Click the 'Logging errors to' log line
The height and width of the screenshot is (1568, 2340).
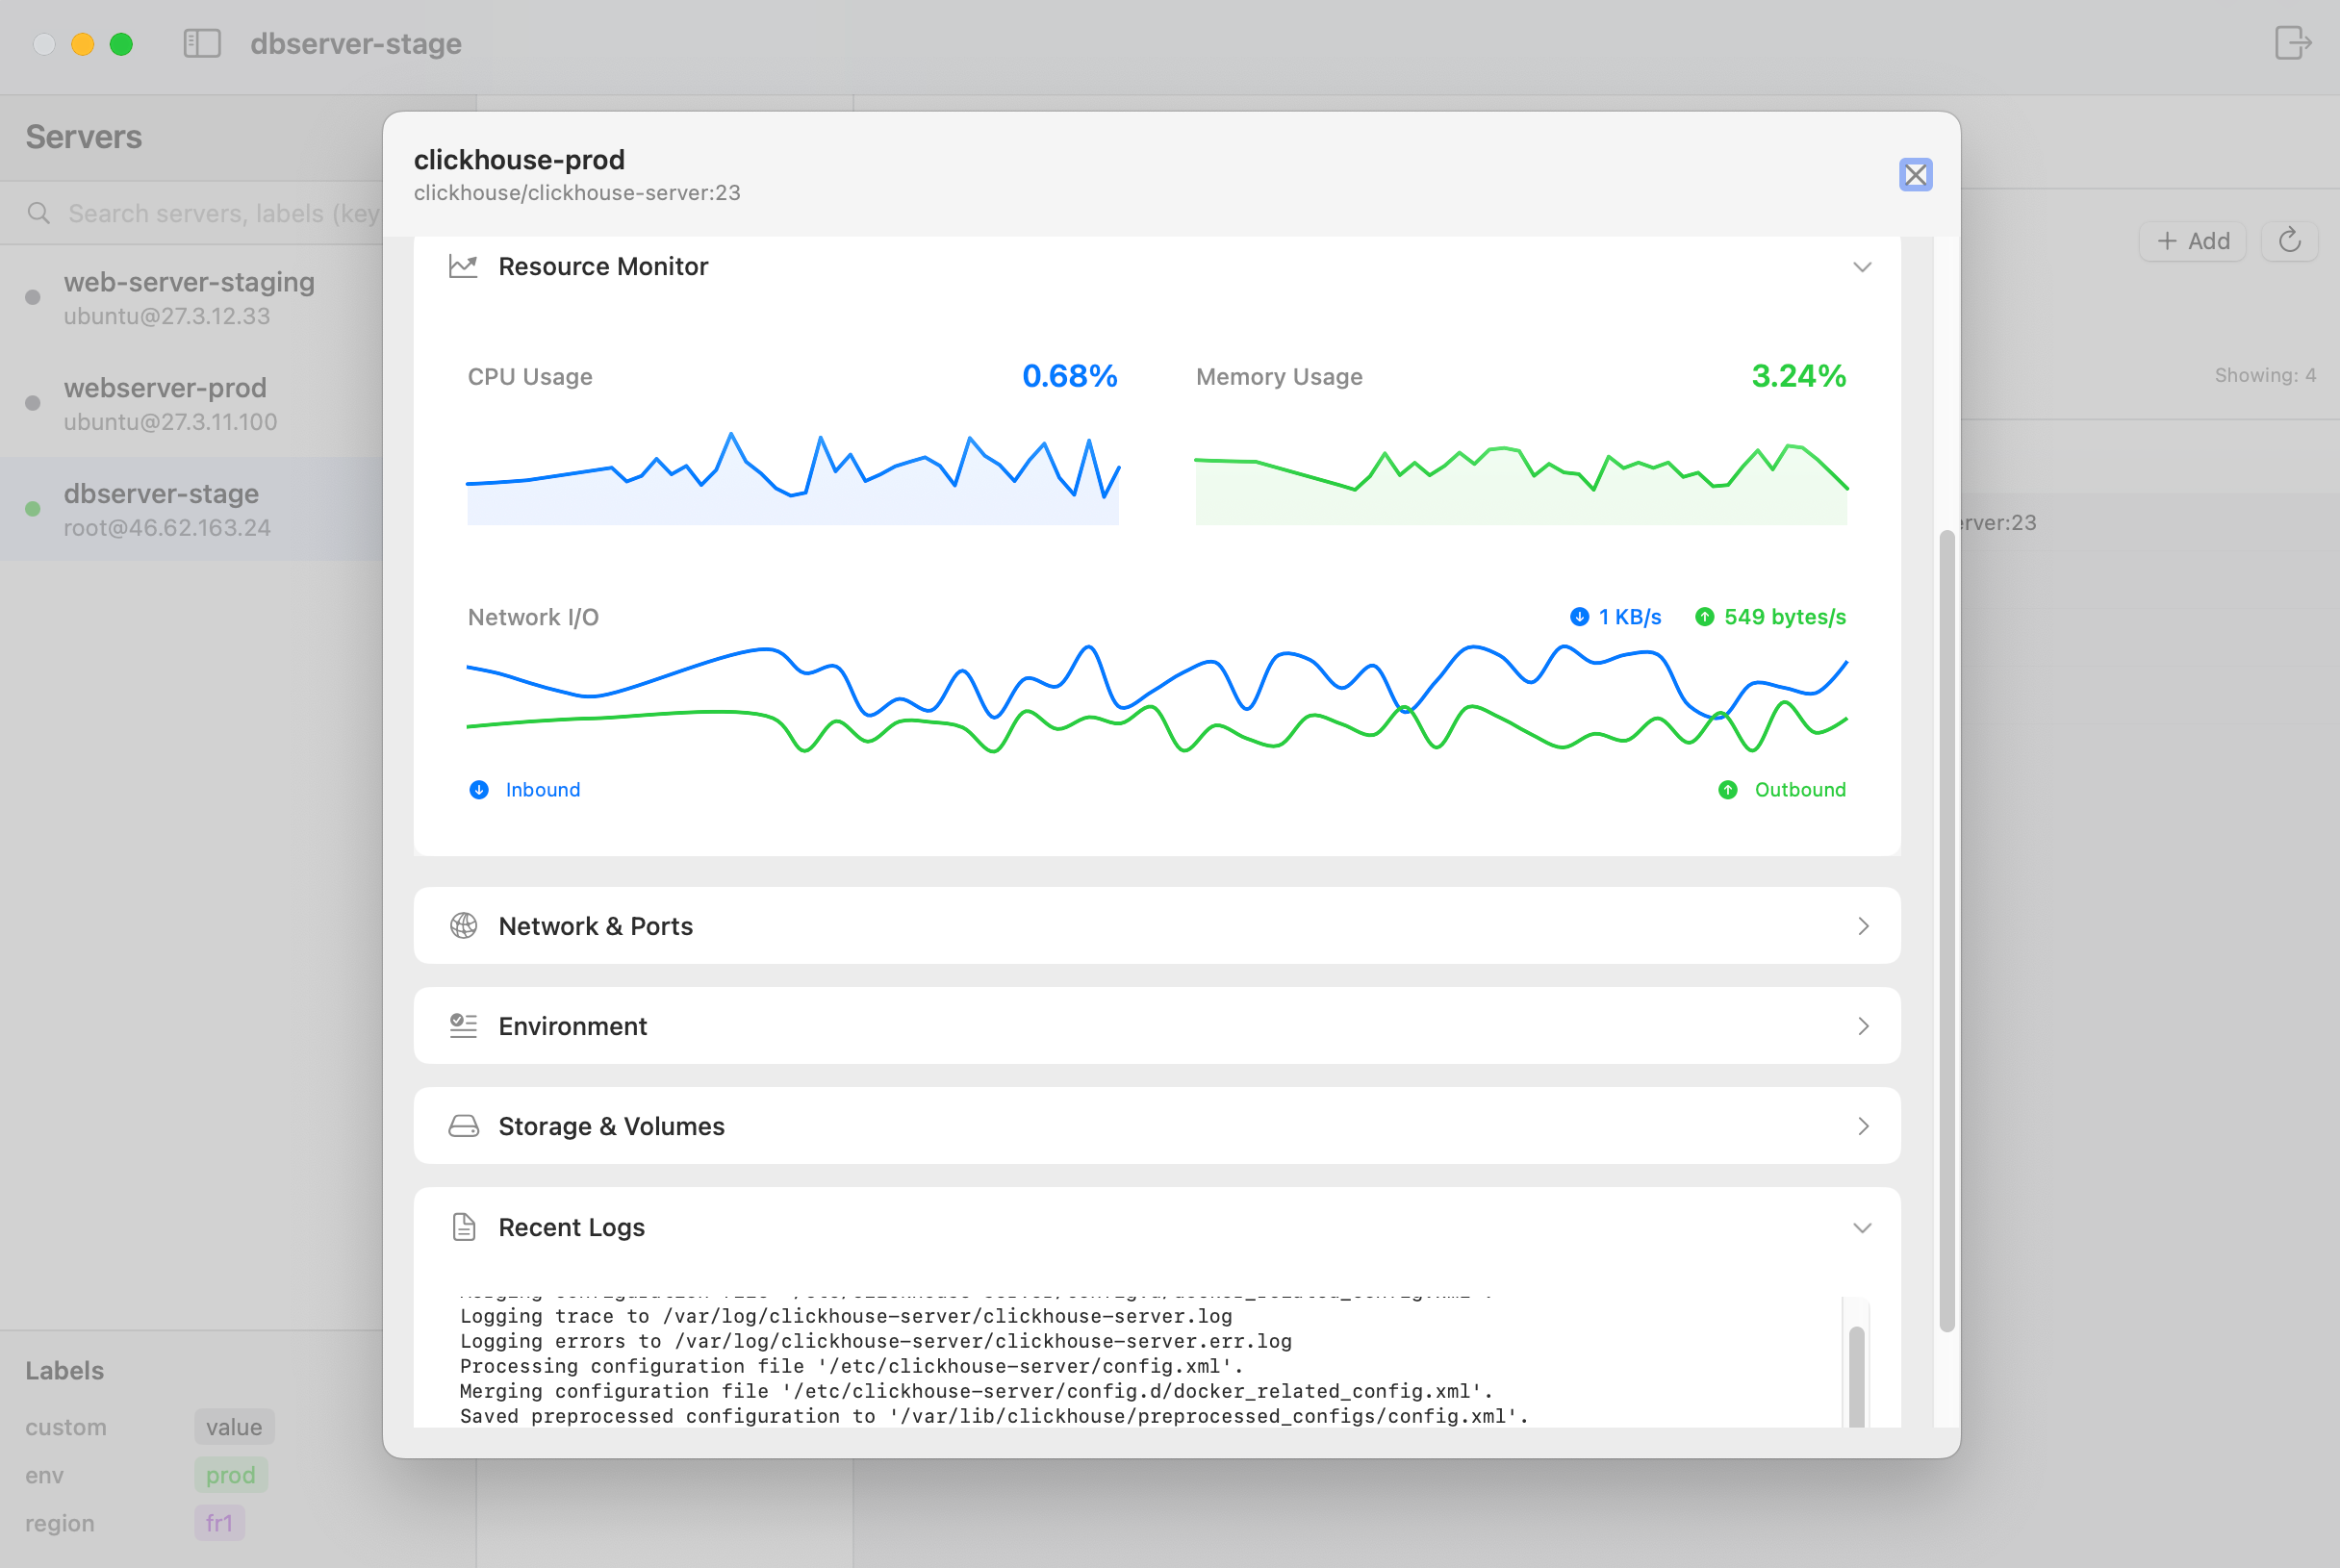(x=875, y=1341)
